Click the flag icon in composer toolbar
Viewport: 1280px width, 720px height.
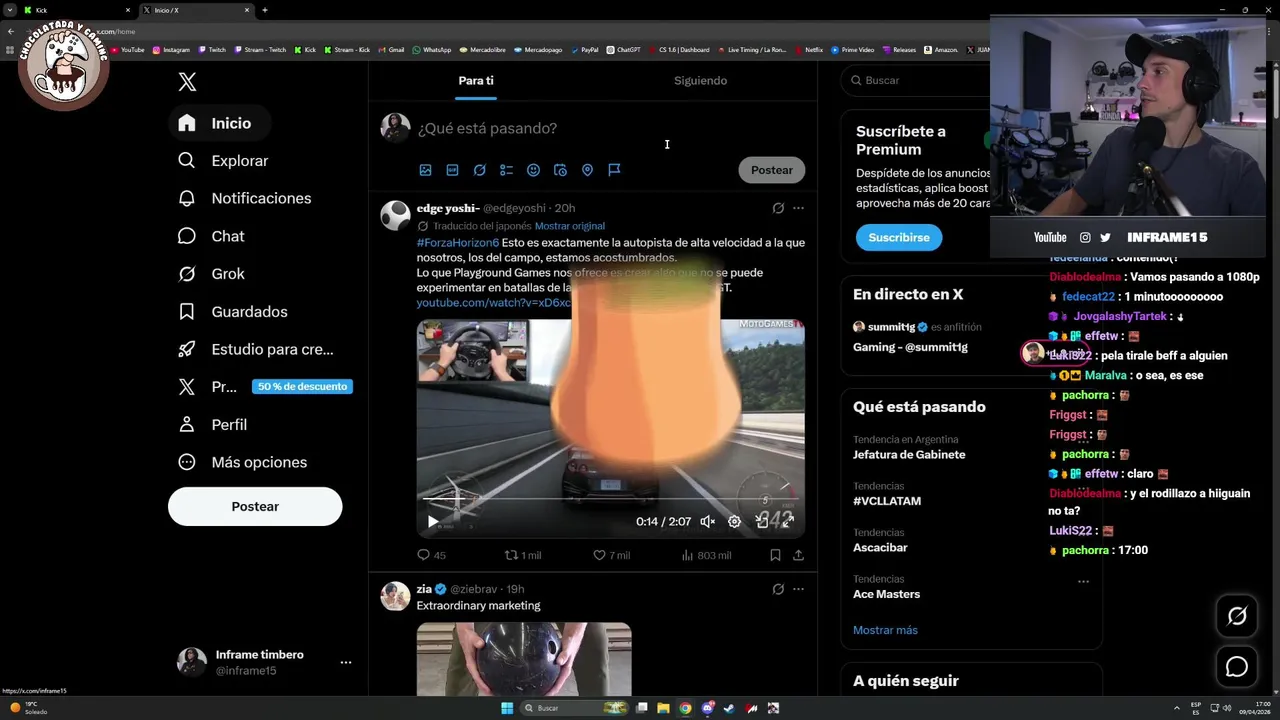coord(614,170)
